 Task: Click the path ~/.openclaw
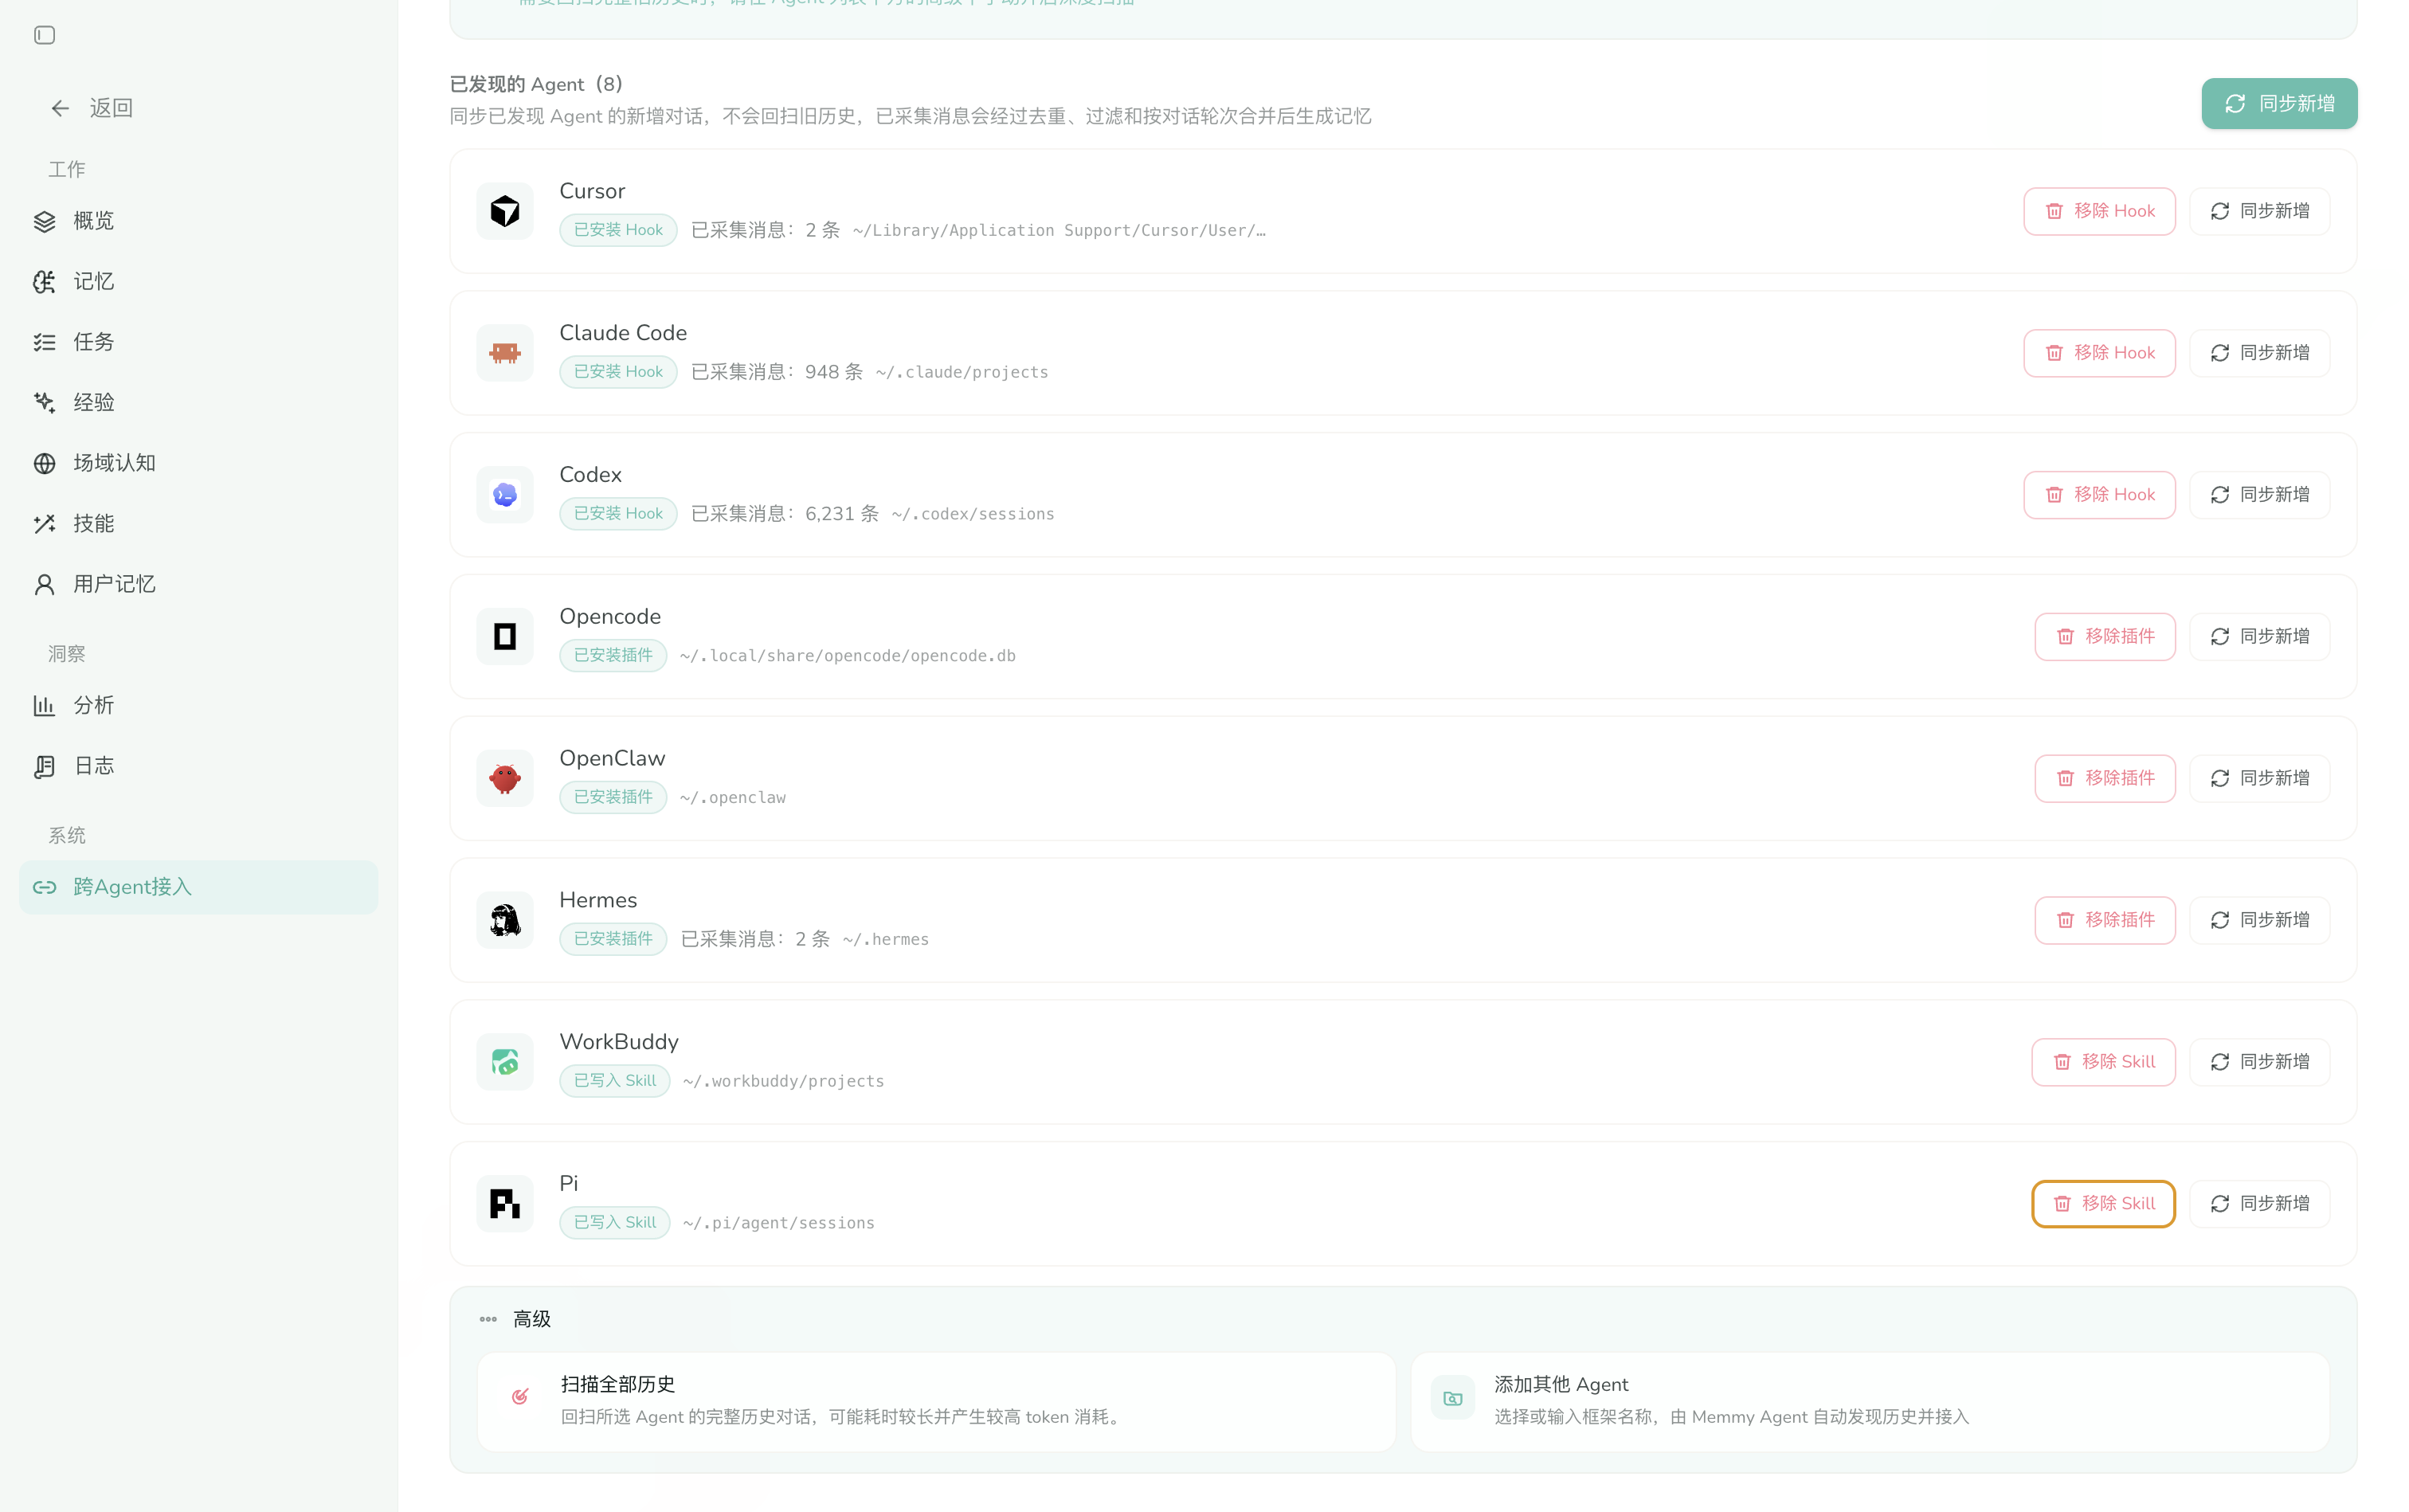coord(733,798)
